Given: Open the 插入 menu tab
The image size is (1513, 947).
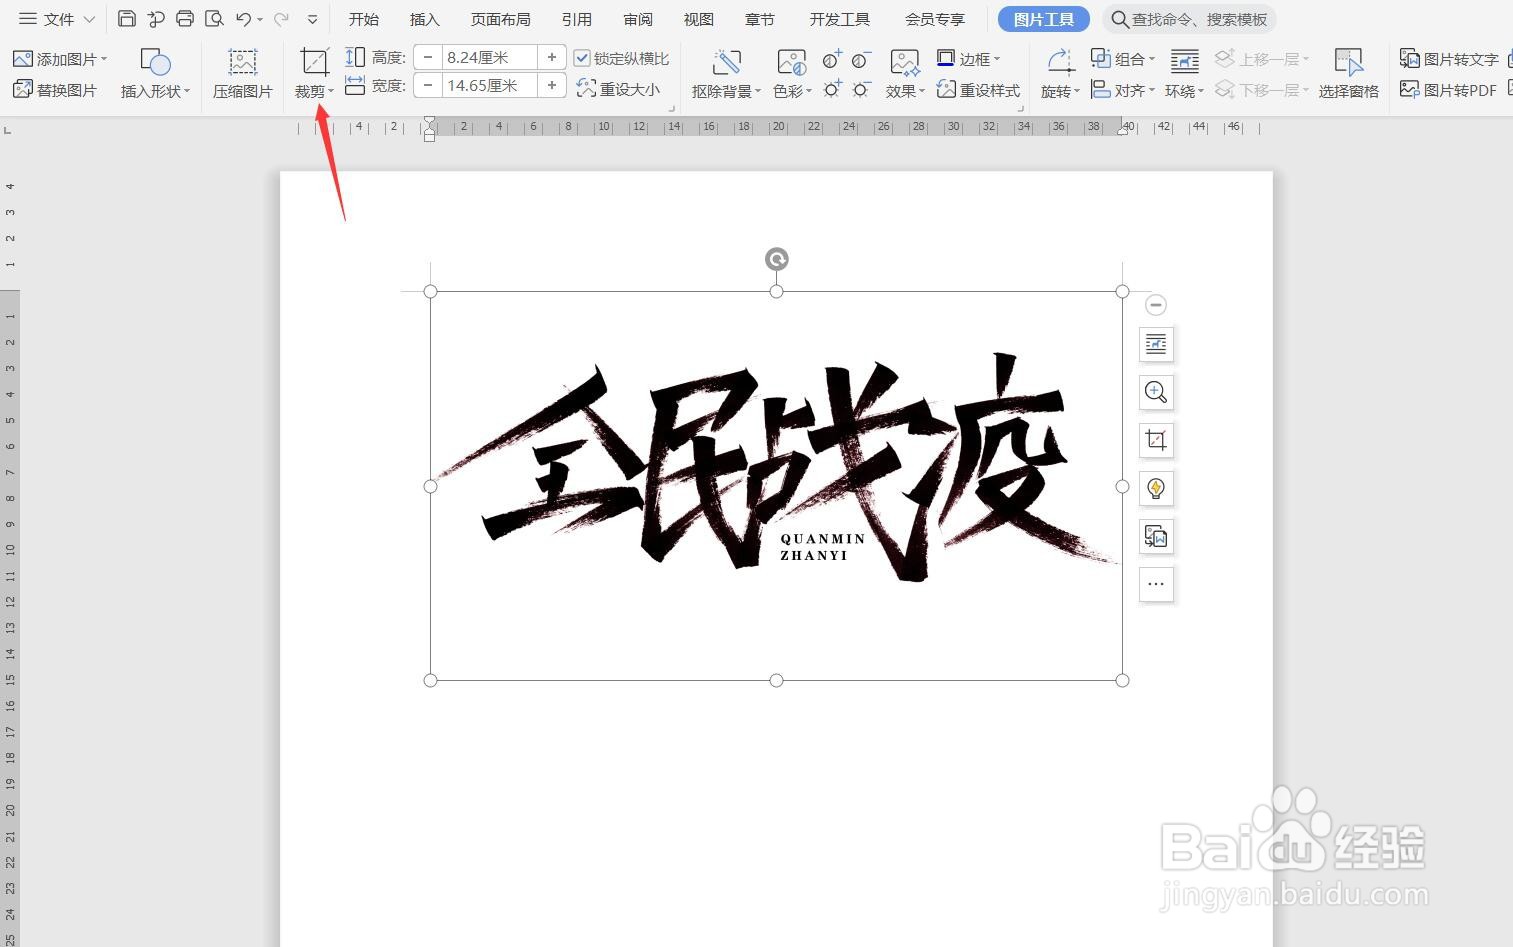Looking at the screenshot, I should [423, 18].
